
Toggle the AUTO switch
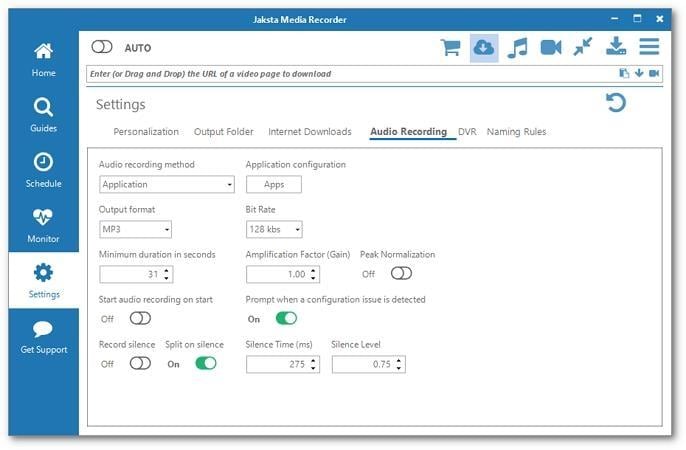pos(102,47)
